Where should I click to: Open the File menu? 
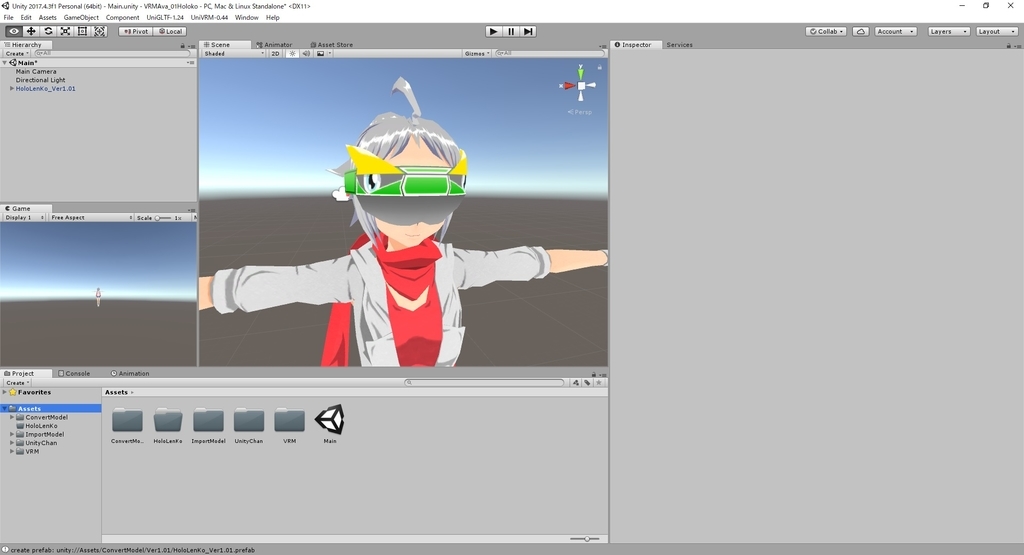[x=8, y=18]
